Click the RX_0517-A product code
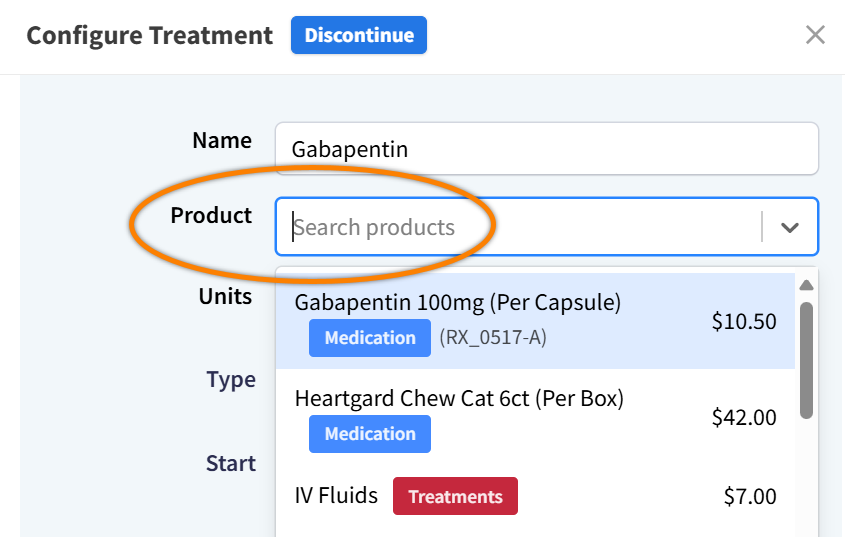The height and width of the screenshot is (537, 845). (x=493, y=338)
